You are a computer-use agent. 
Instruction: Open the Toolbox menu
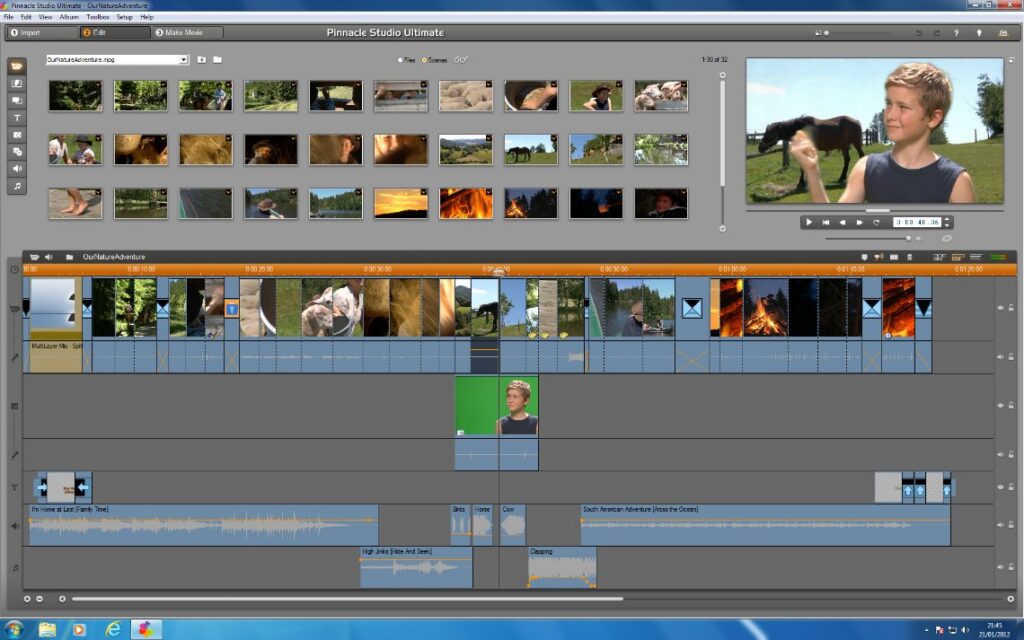pos(98,17)
